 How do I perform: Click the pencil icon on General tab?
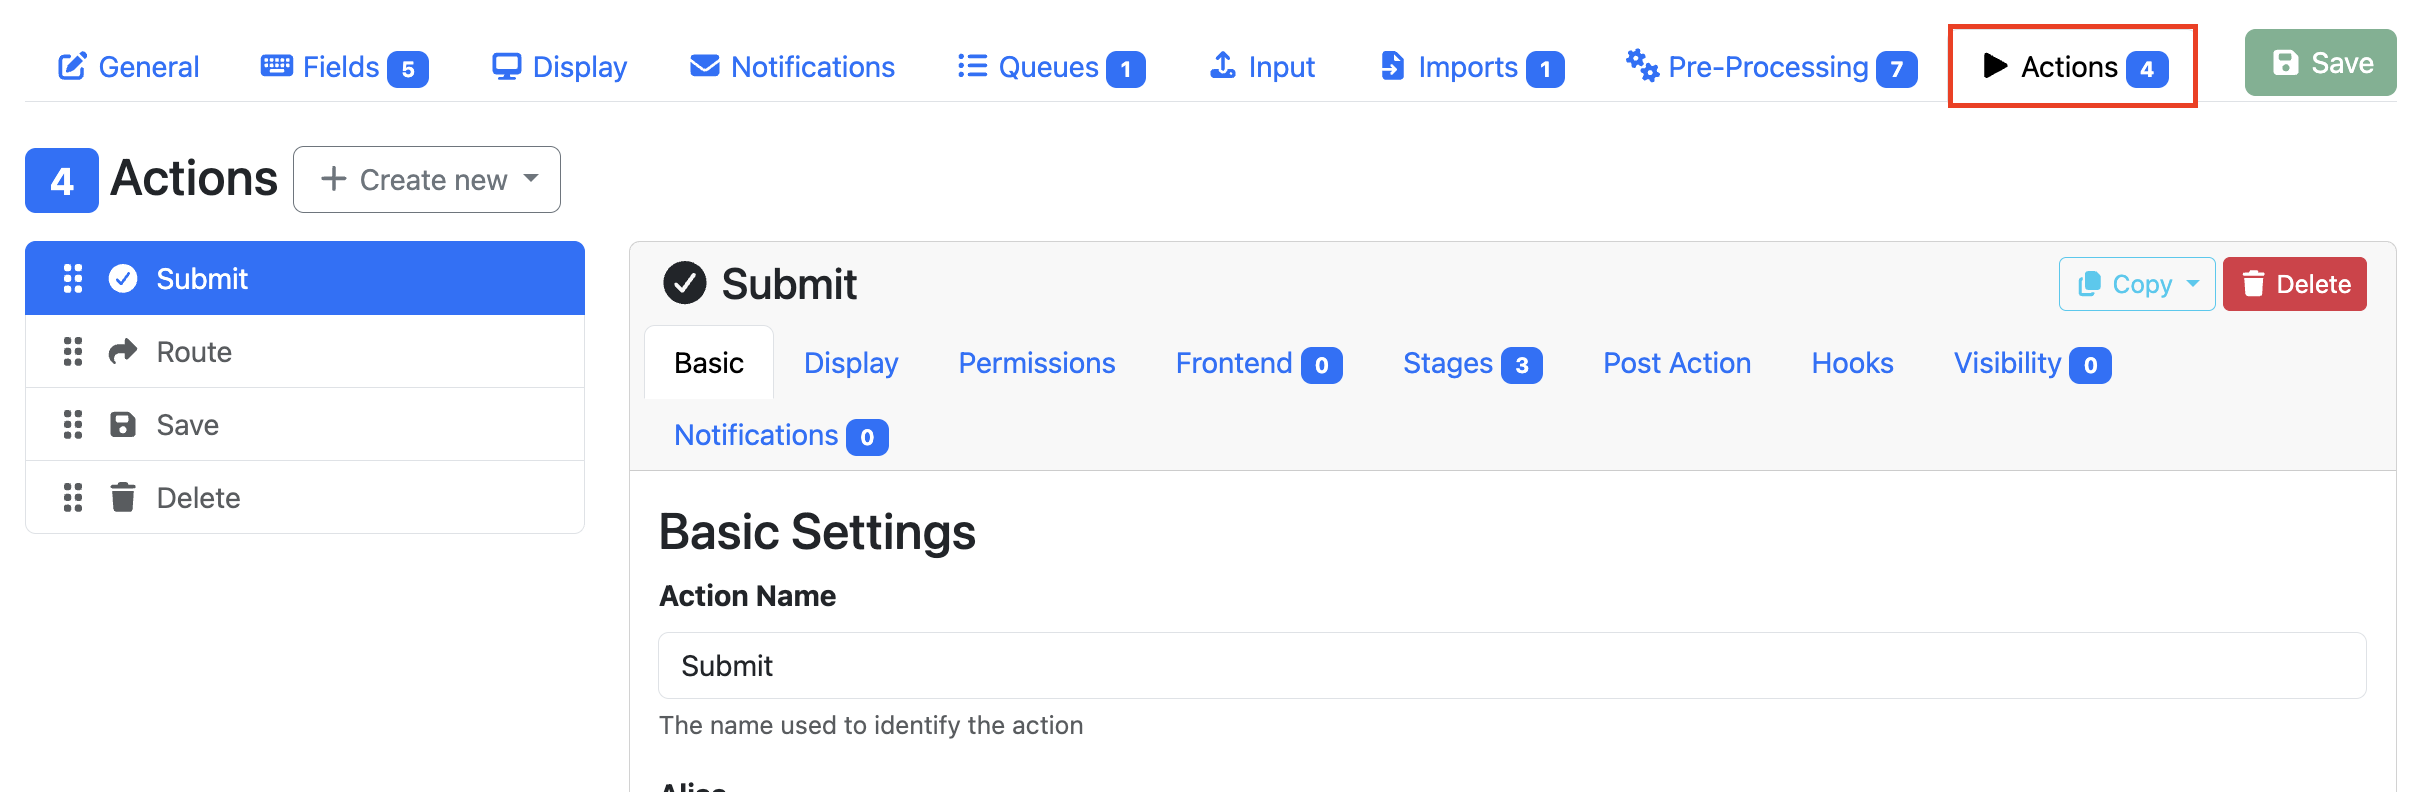pyautogui.click(x=72, y=66)
